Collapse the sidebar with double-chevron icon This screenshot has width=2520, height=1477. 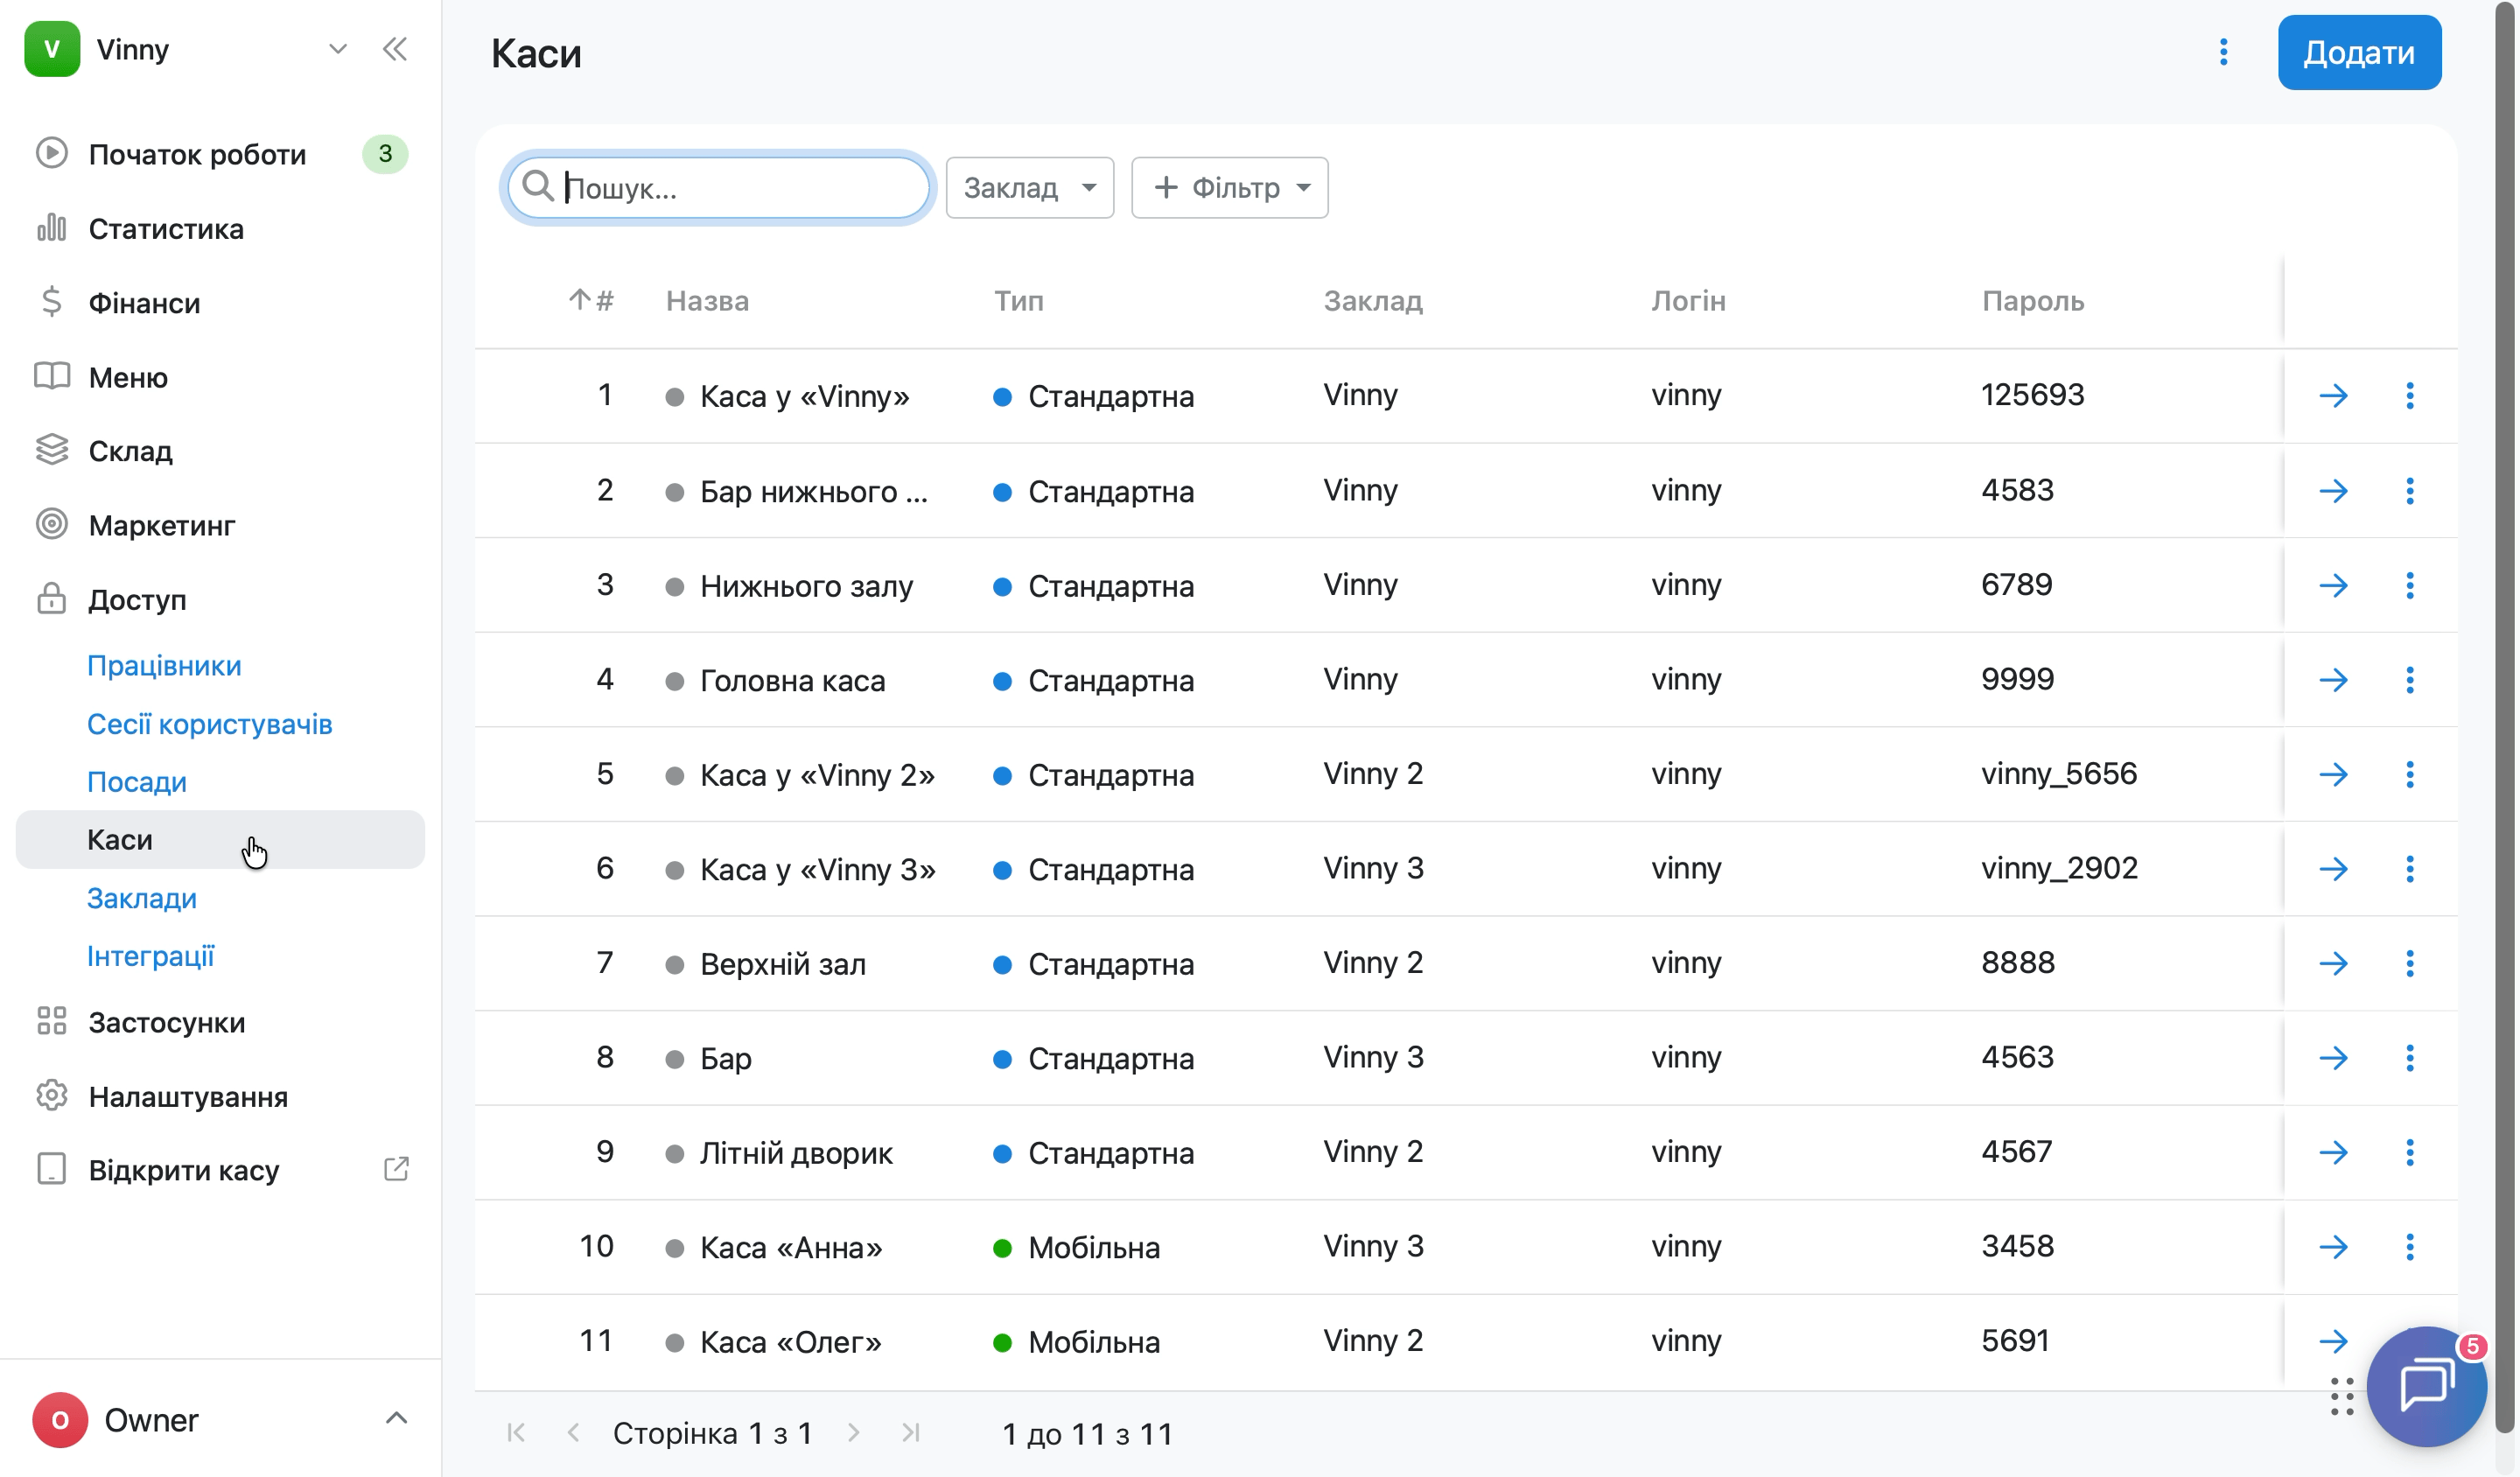coord(395,49)
